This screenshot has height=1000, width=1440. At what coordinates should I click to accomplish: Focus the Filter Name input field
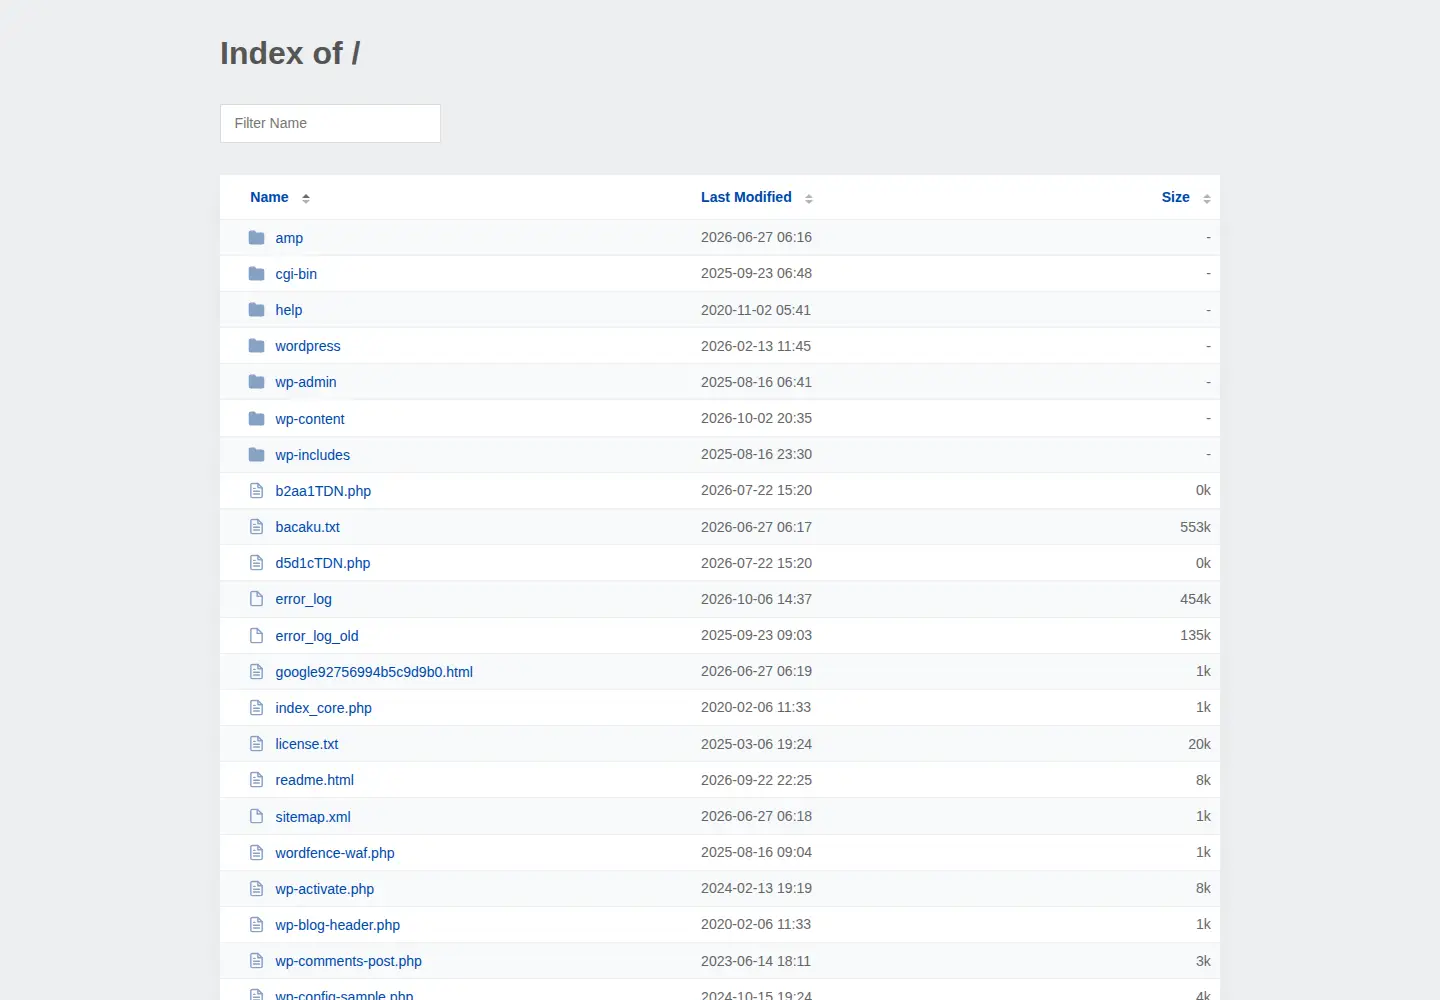pyautogui.click(x=330, y=123)
